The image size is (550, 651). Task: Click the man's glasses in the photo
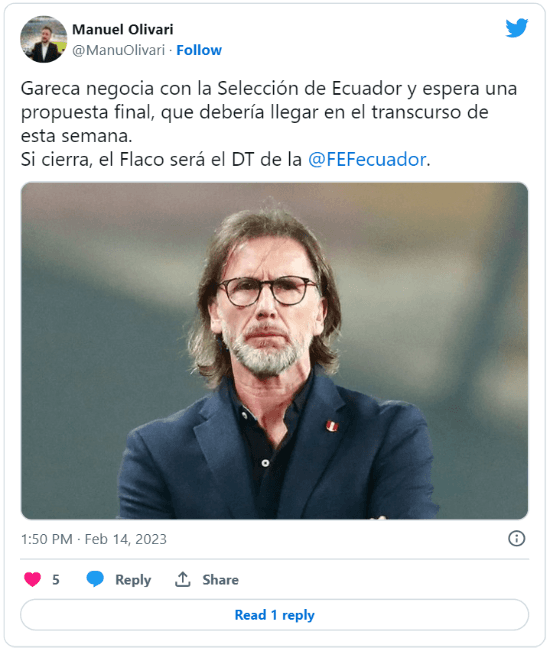point(268,291)
